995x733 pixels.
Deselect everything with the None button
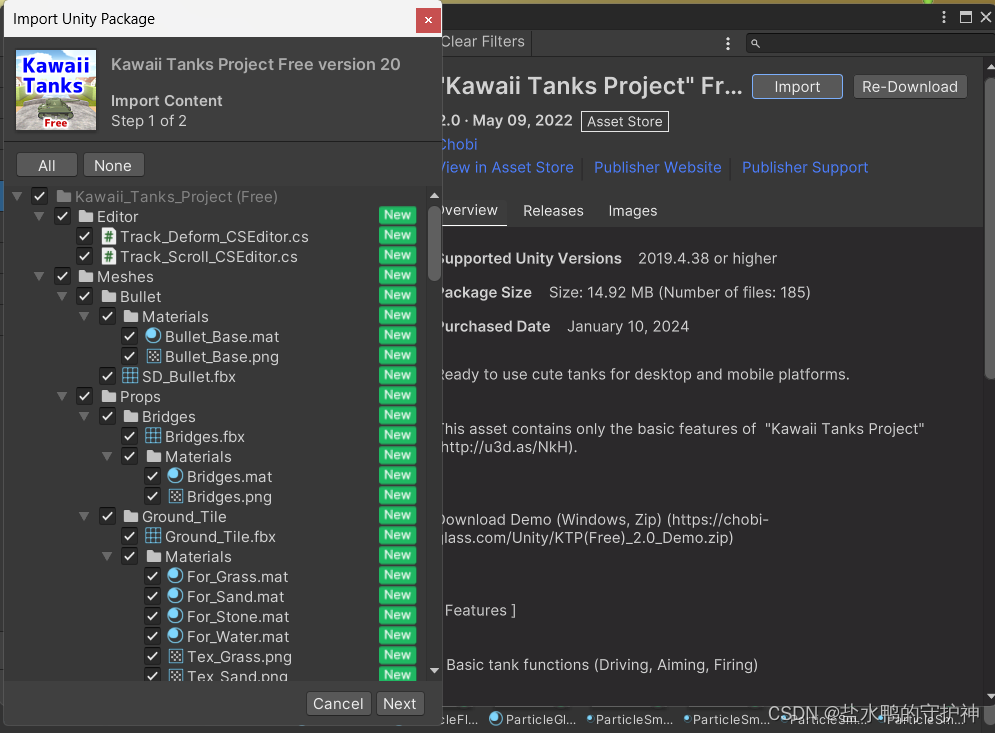click(x=113, y=165)
